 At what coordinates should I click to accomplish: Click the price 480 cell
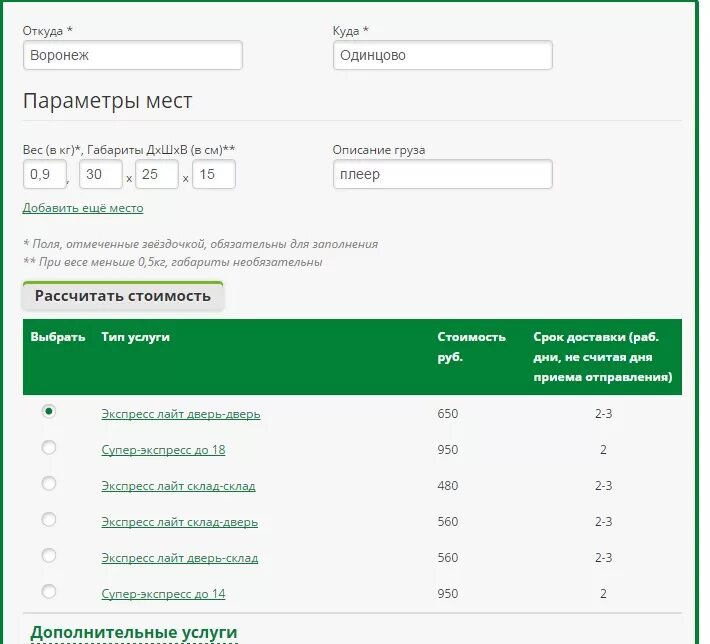pos(448,486)
